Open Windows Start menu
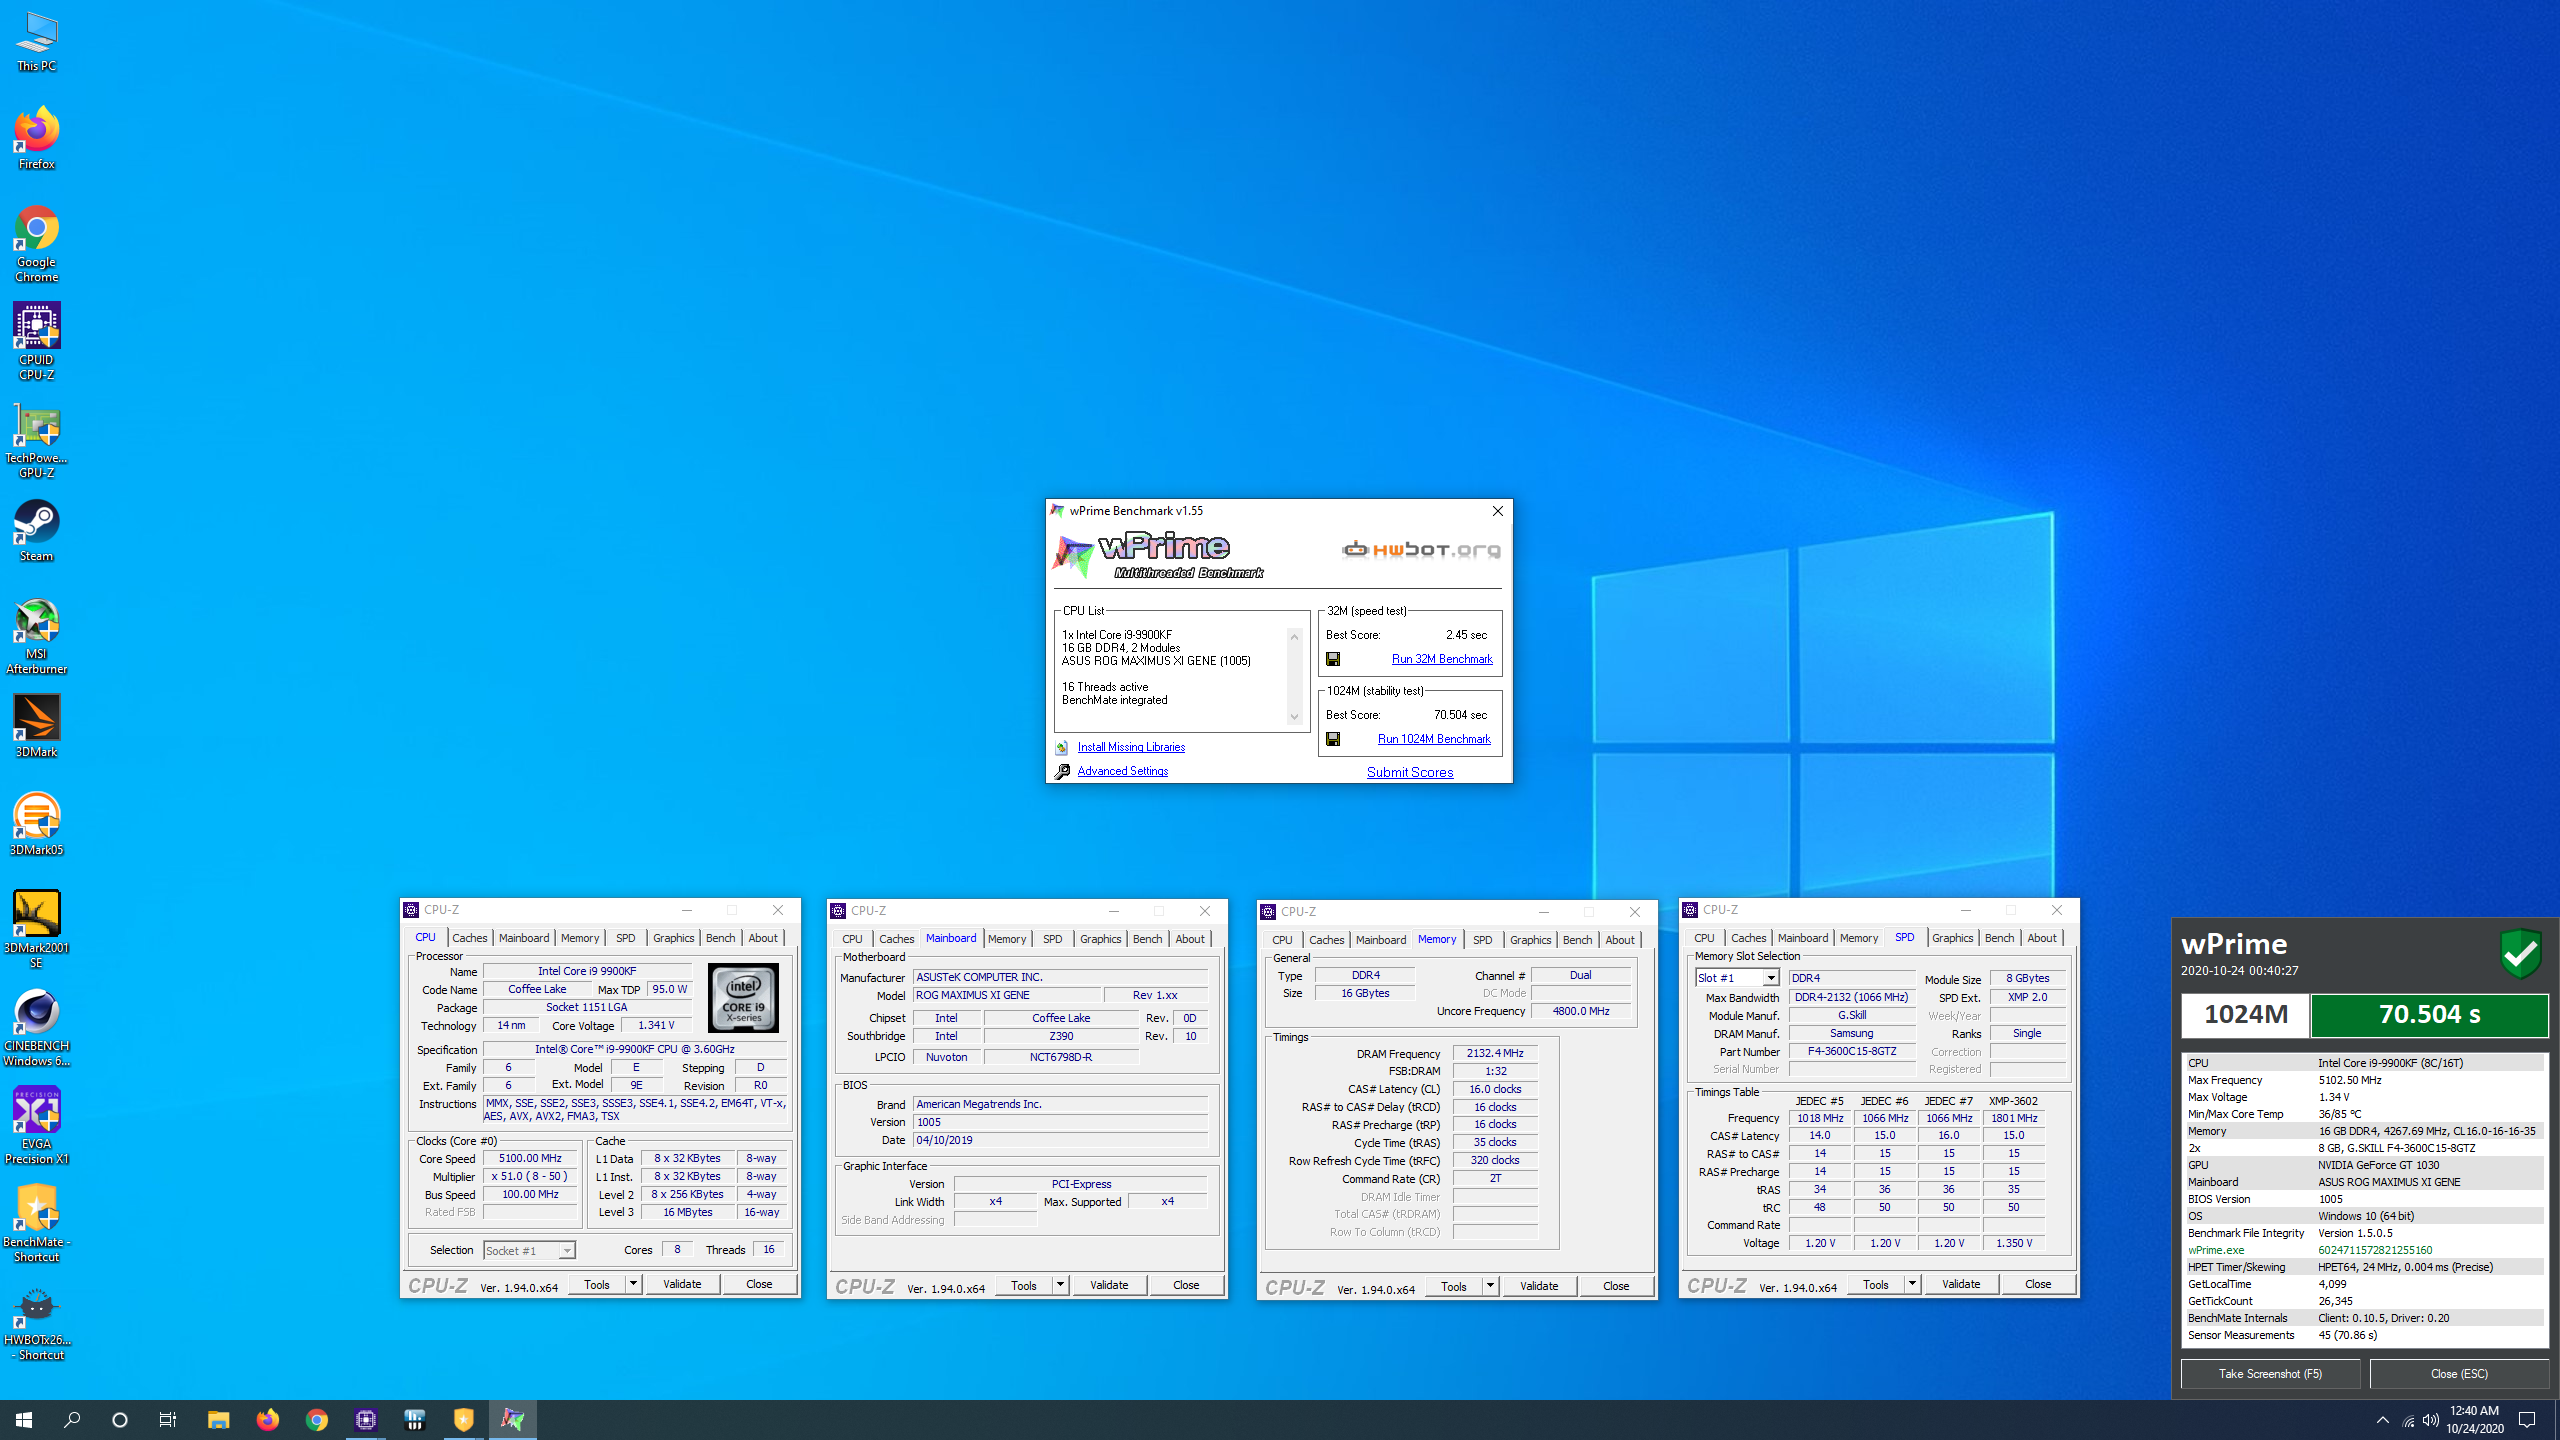 tap(24, 1419)
